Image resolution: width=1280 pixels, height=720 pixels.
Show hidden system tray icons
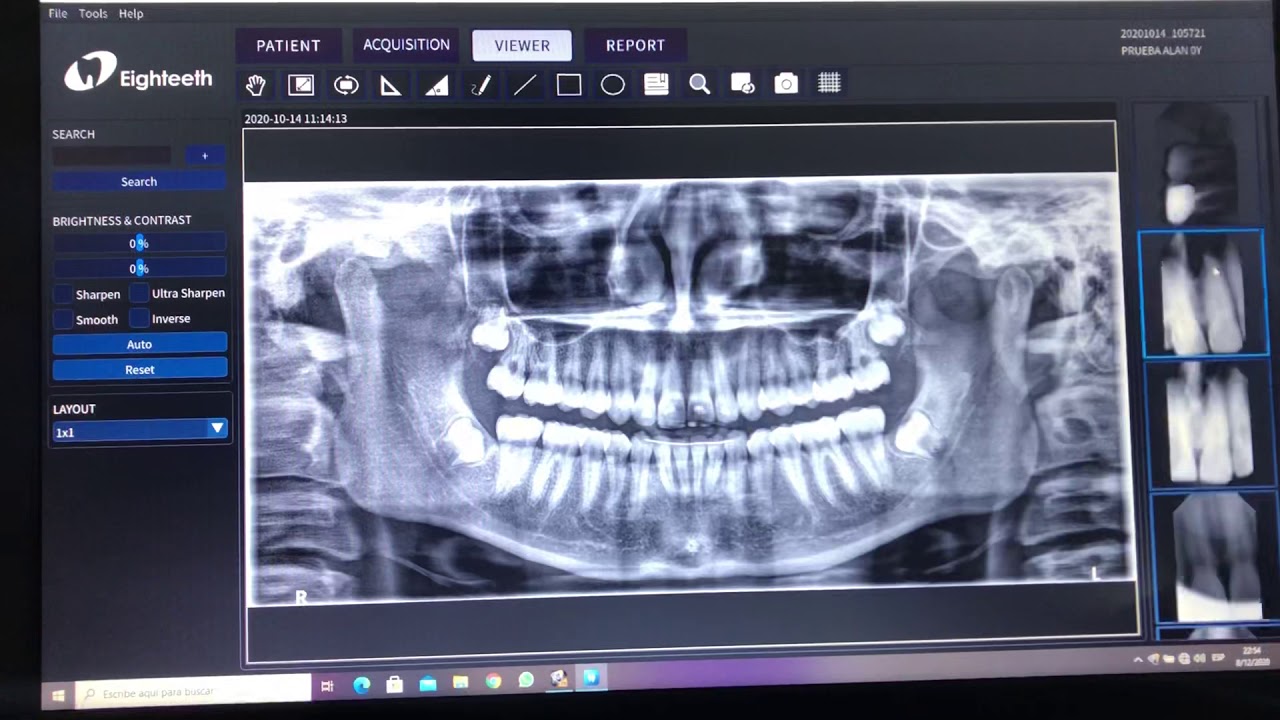[1138, 660]
